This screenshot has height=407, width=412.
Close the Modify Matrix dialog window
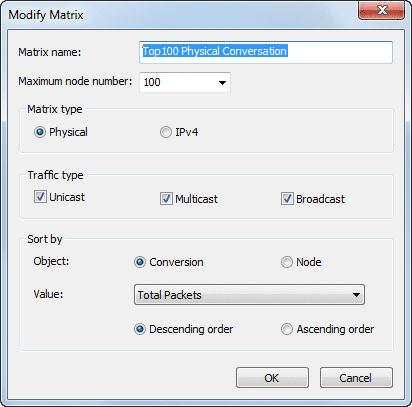(x=381, y=10)
